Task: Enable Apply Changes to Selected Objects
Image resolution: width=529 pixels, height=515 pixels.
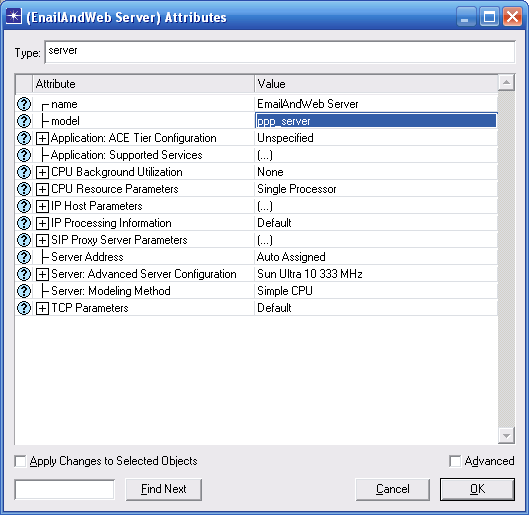Action: pos(20,461)
